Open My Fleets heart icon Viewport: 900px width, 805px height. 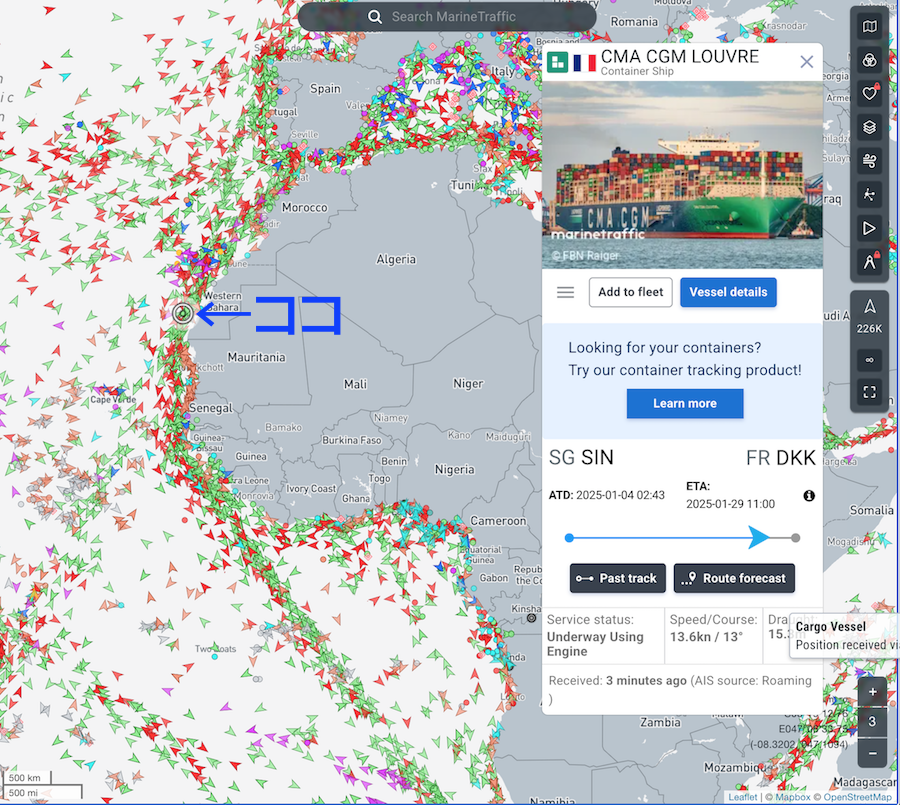pyautogui.click(x=870, y=94)
